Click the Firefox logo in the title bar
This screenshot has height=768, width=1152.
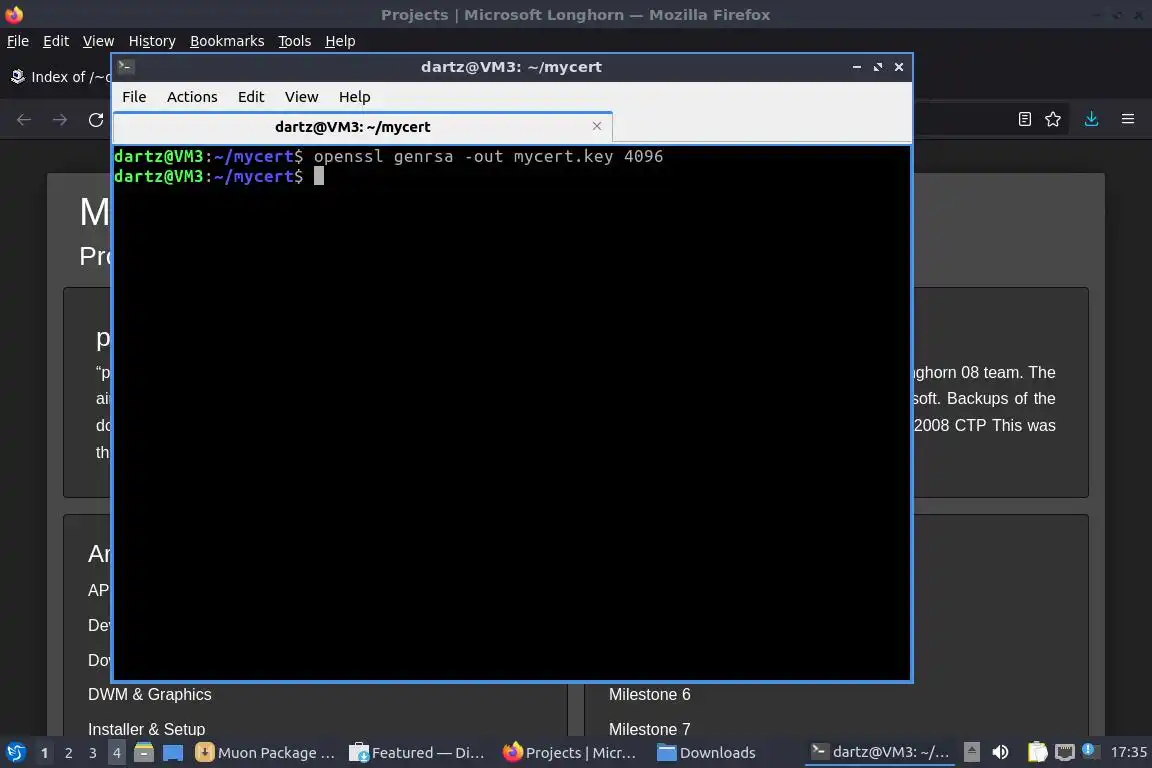[x=14, y=14]
